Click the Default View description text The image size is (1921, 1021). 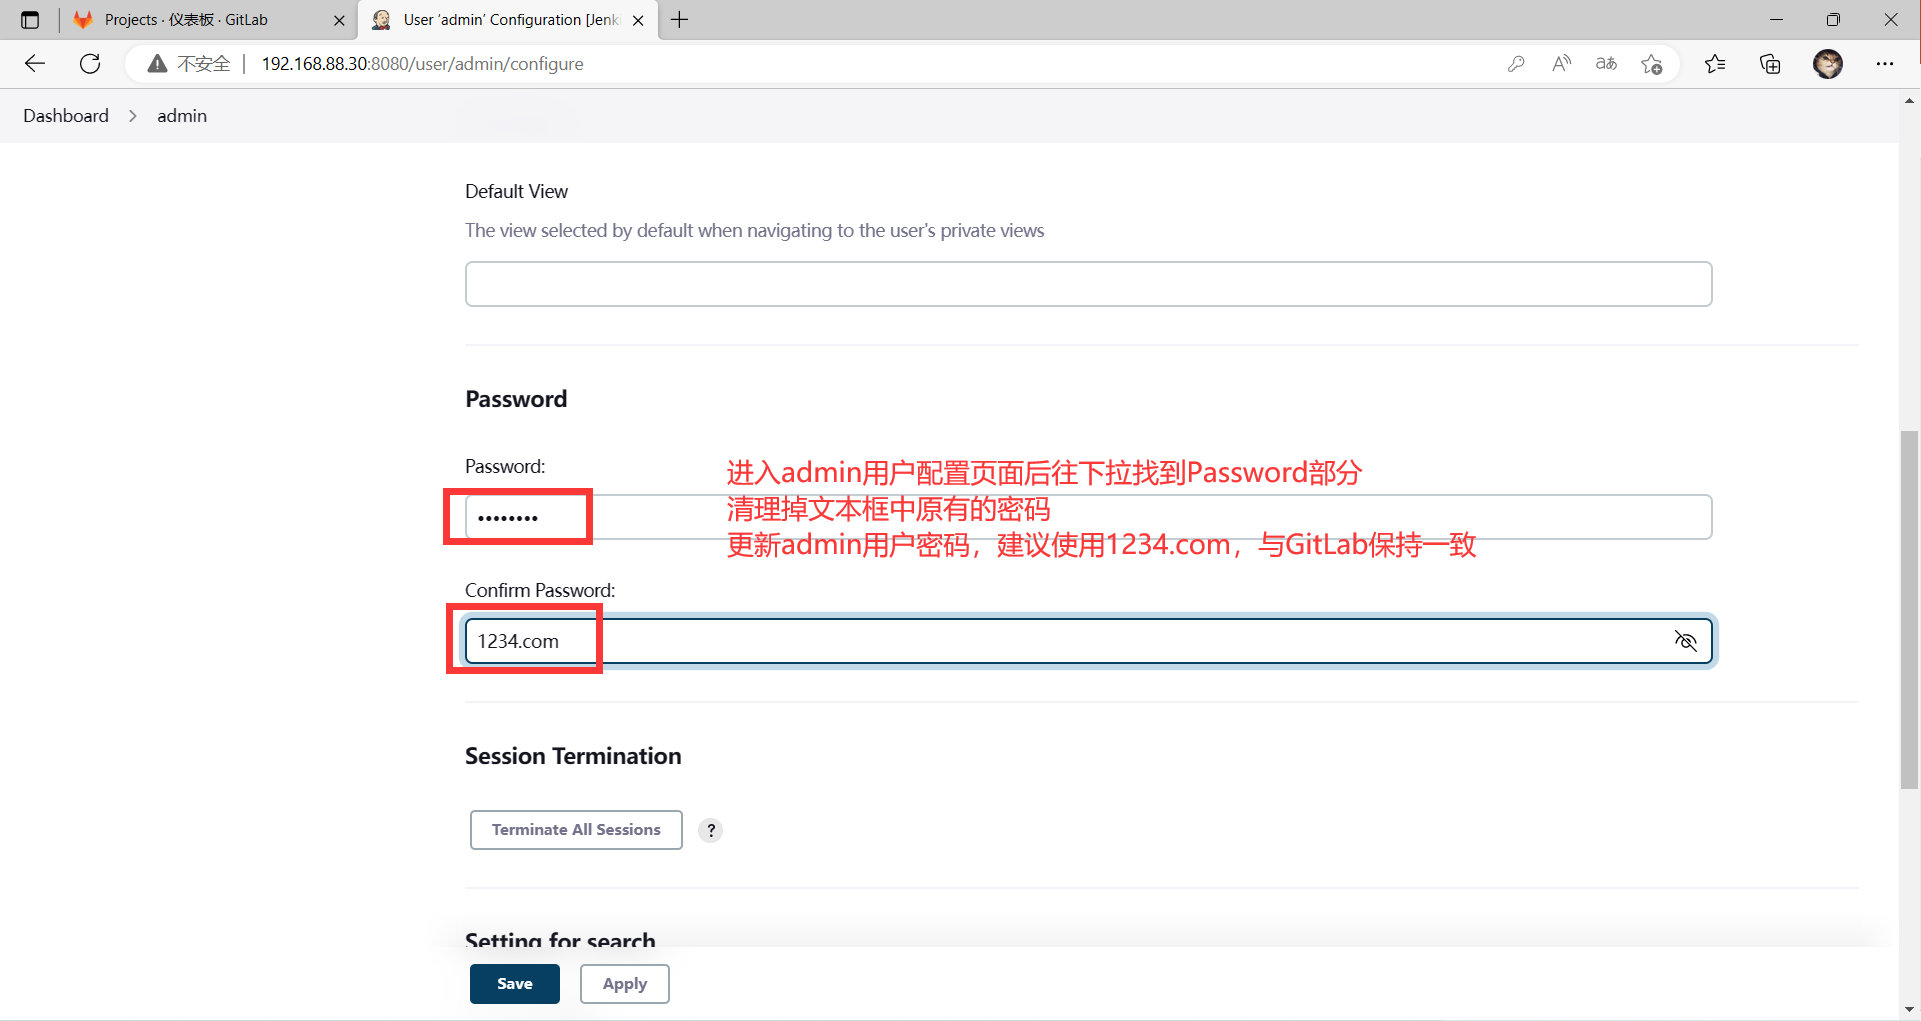(755, 230)
